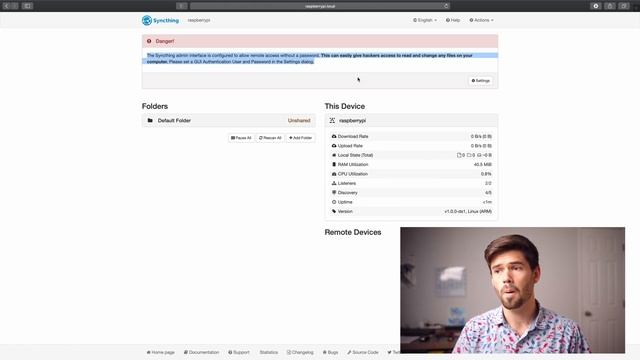Click the Remote Devices heading
640x360 pixels.
(353, 232)
